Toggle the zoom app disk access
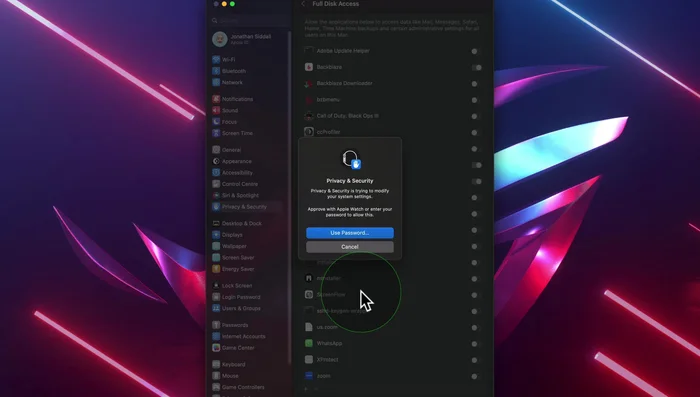The width and height of the screenshot is (700, 397). coord(476,376)
